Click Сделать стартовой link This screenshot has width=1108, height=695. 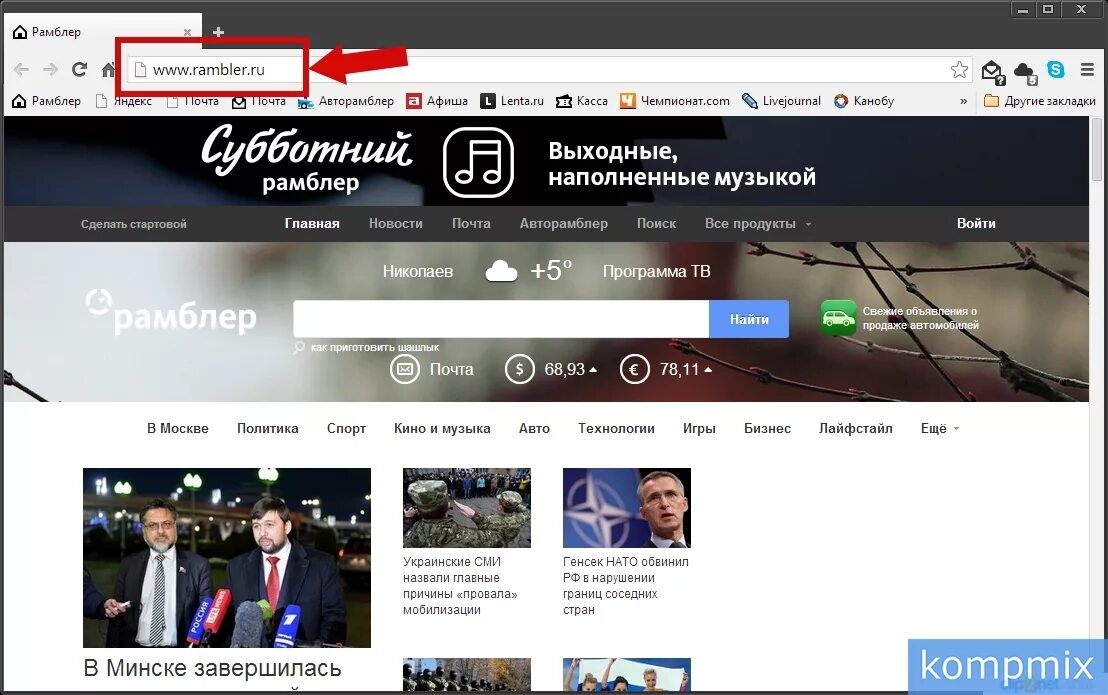coord(134,224)
